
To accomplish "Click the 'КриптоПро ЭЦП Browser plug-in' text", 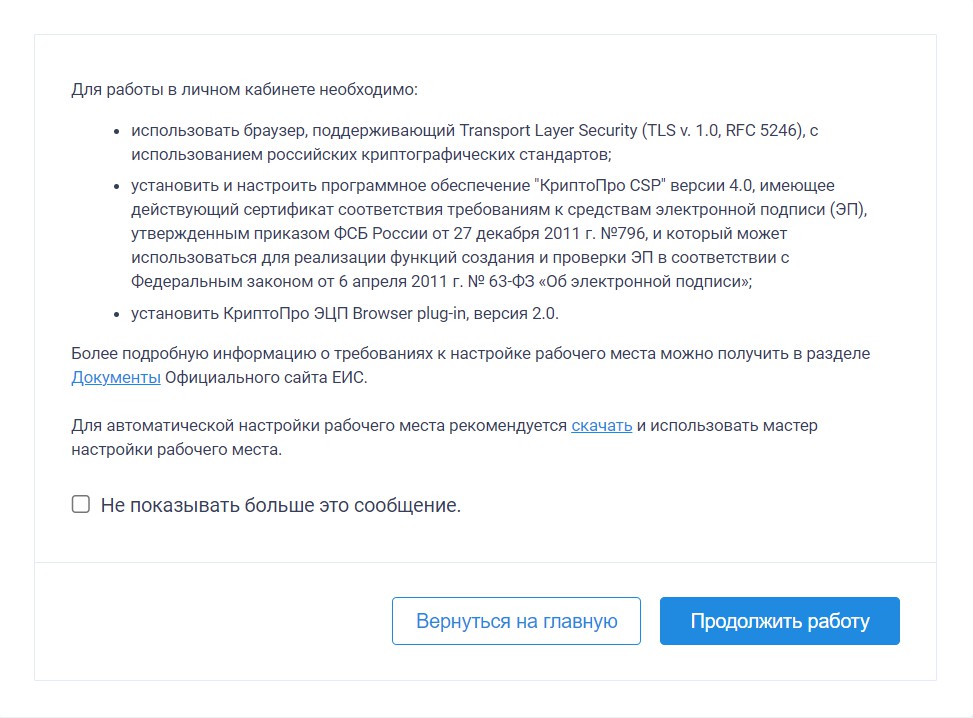I will coord(344,313).
